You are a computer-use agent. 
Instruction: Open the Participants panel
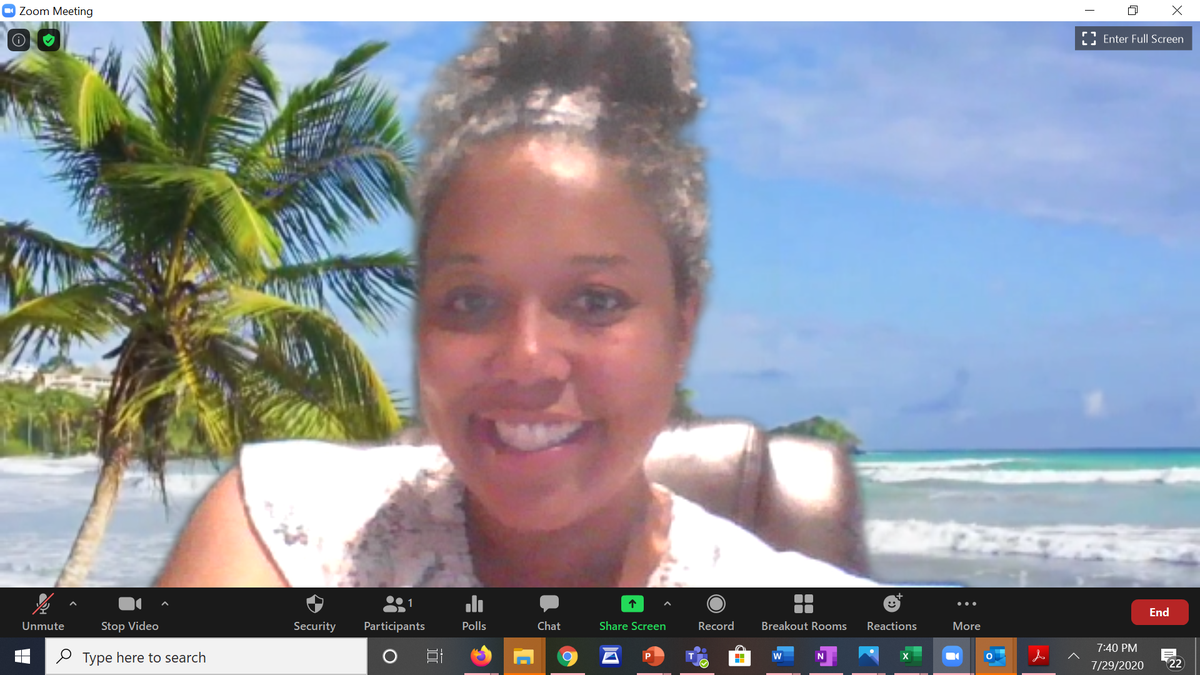(394, 612)
